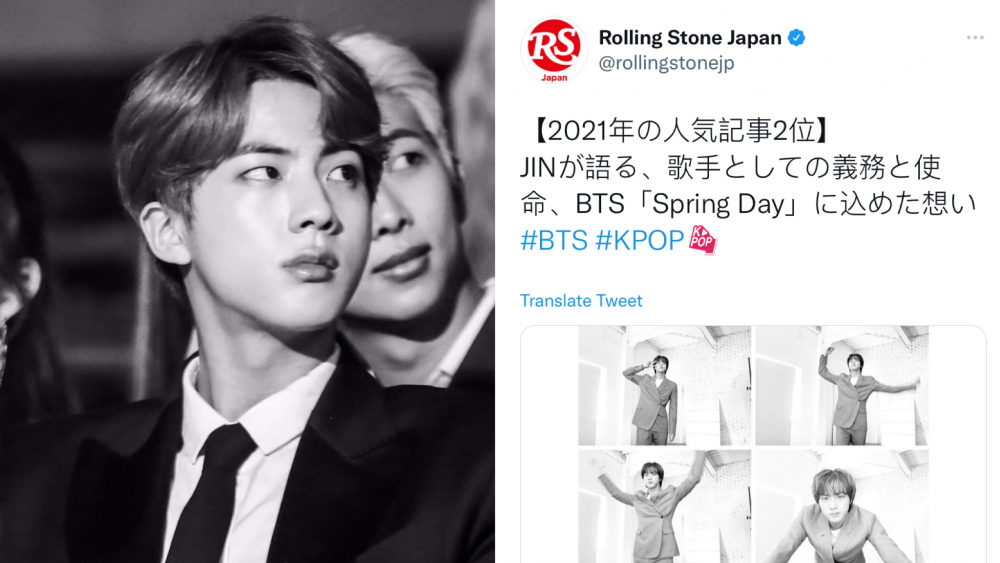Click the tweet text about JIN and Spring Day
This screenshot has height=563, width=1000.
coord(747,186)
